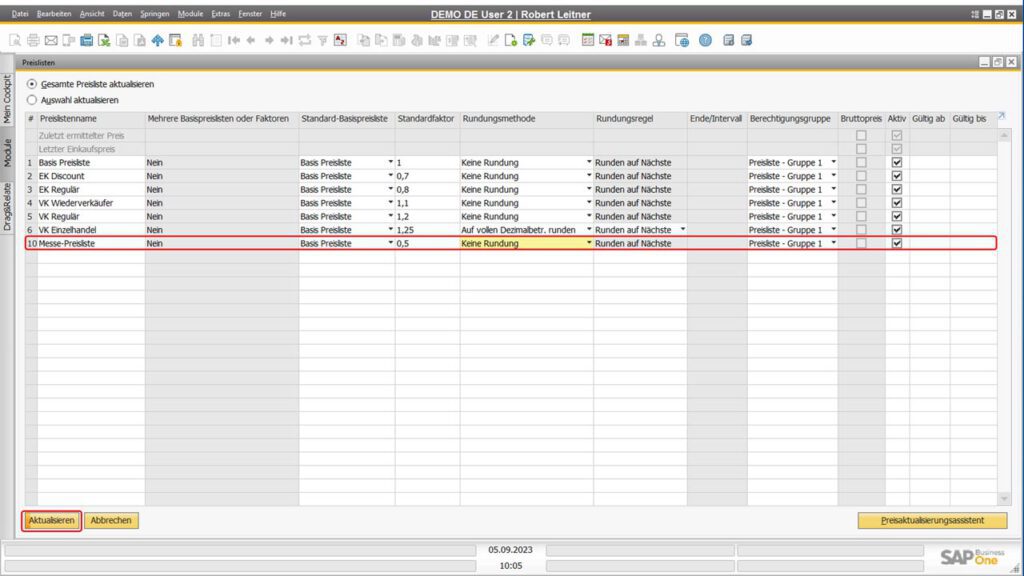Viewport: 1024px width, 576px height.
Task: Open Berechtigungsgruppe dropdown for Messe-Preisliste
Action: click(x=833, y=243)
